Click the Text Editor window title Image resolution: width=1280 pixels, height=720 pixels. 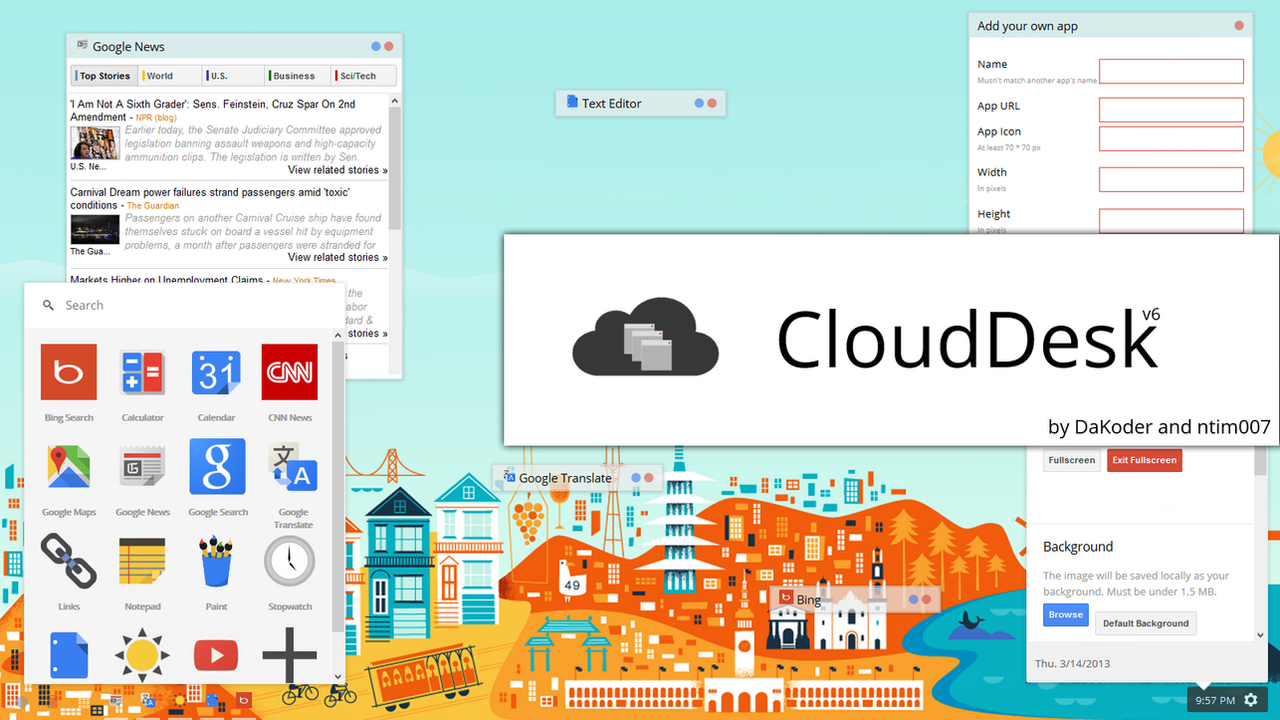coord(611,103)
